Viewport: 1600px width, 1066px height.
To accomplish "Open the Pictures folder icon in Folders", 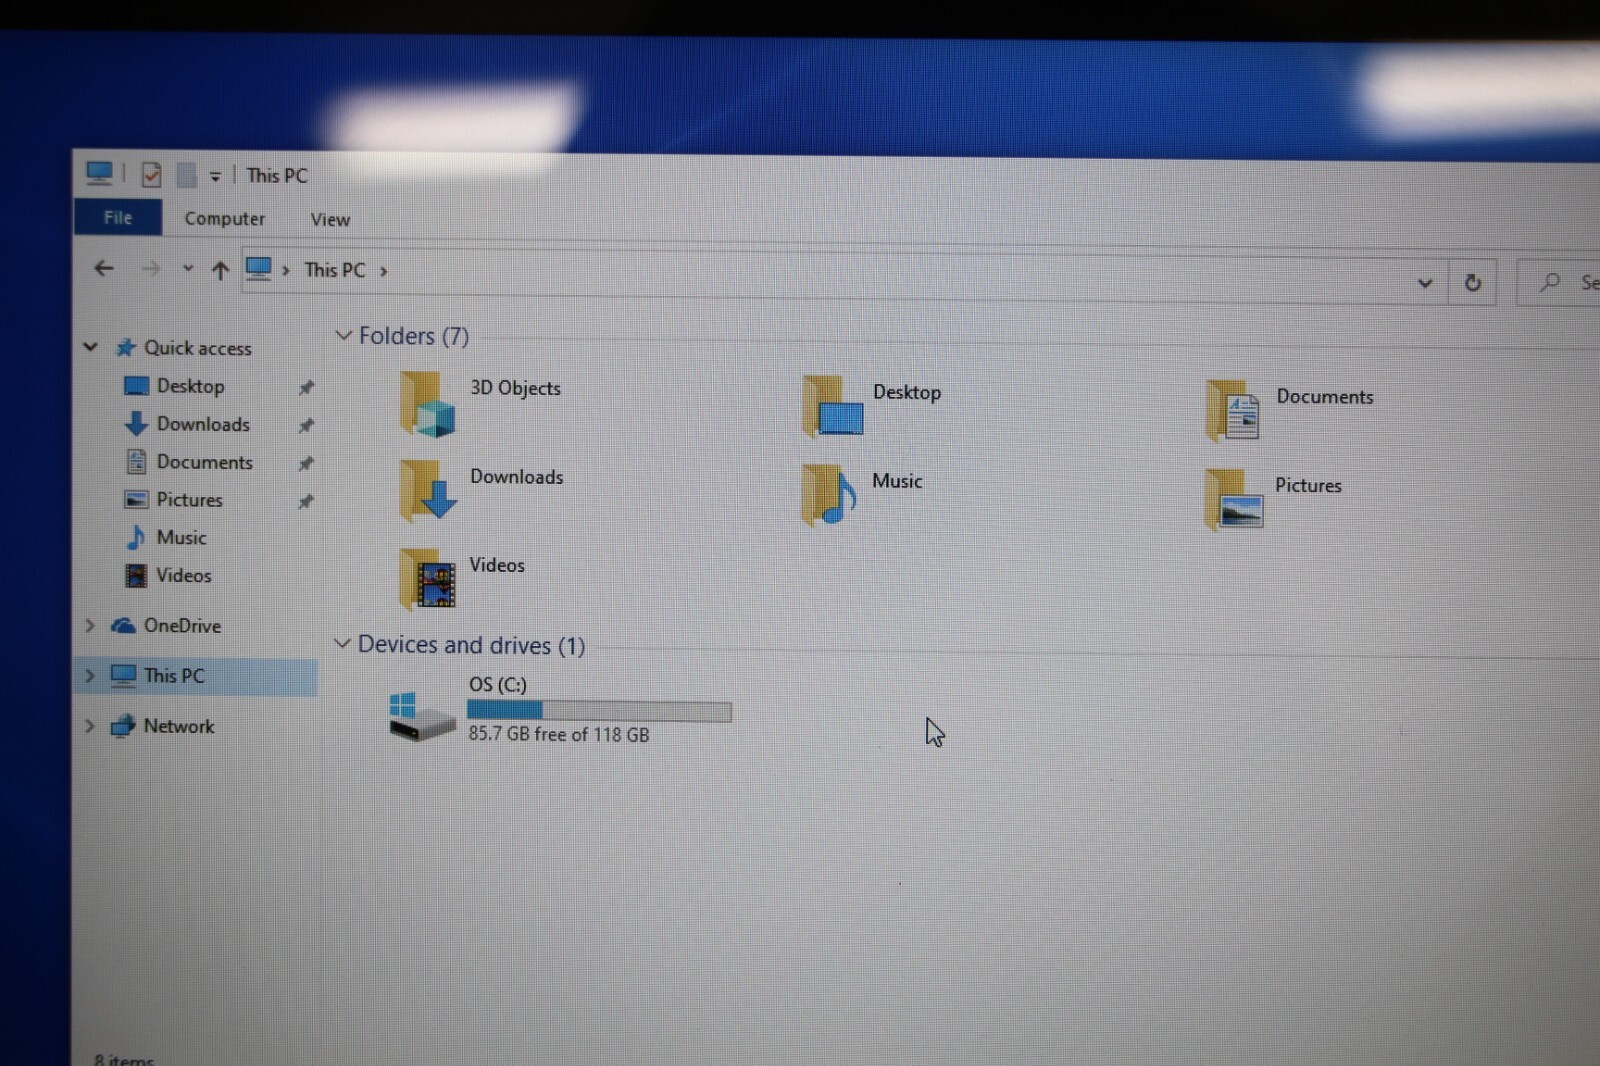I will (x=1234, y=498).
